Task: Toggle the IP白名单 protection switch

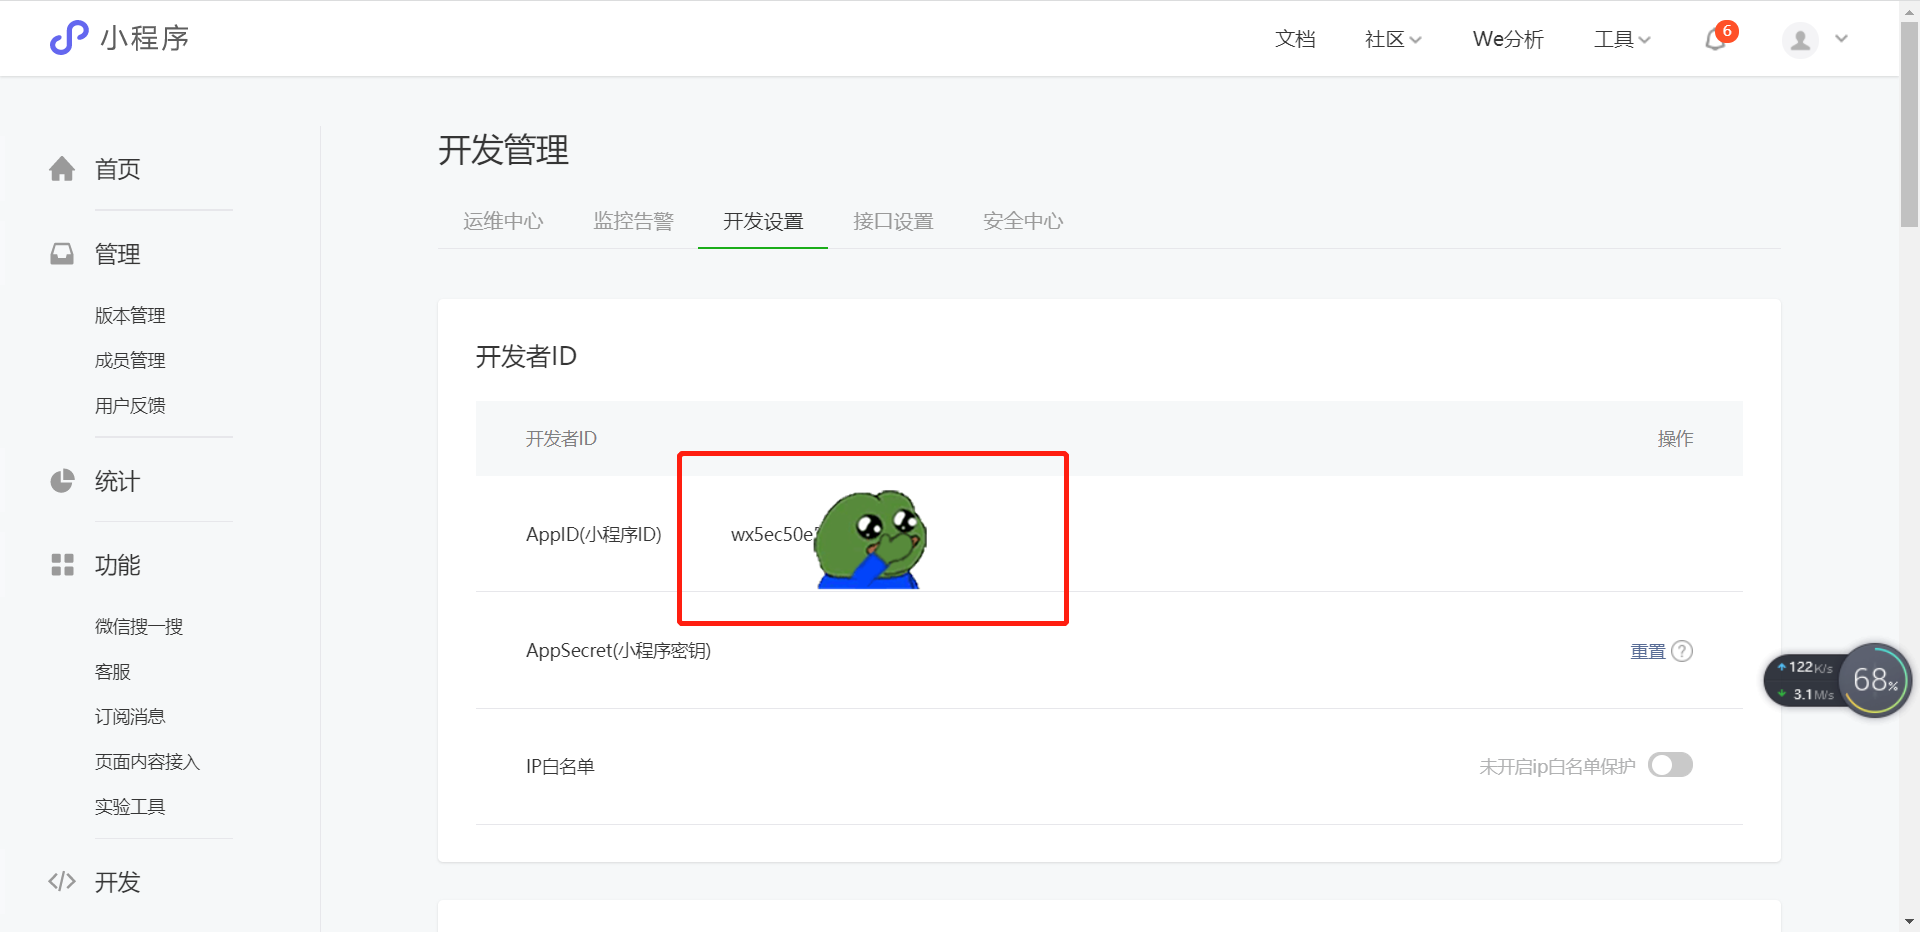Action: click(x=1670, y=765)
